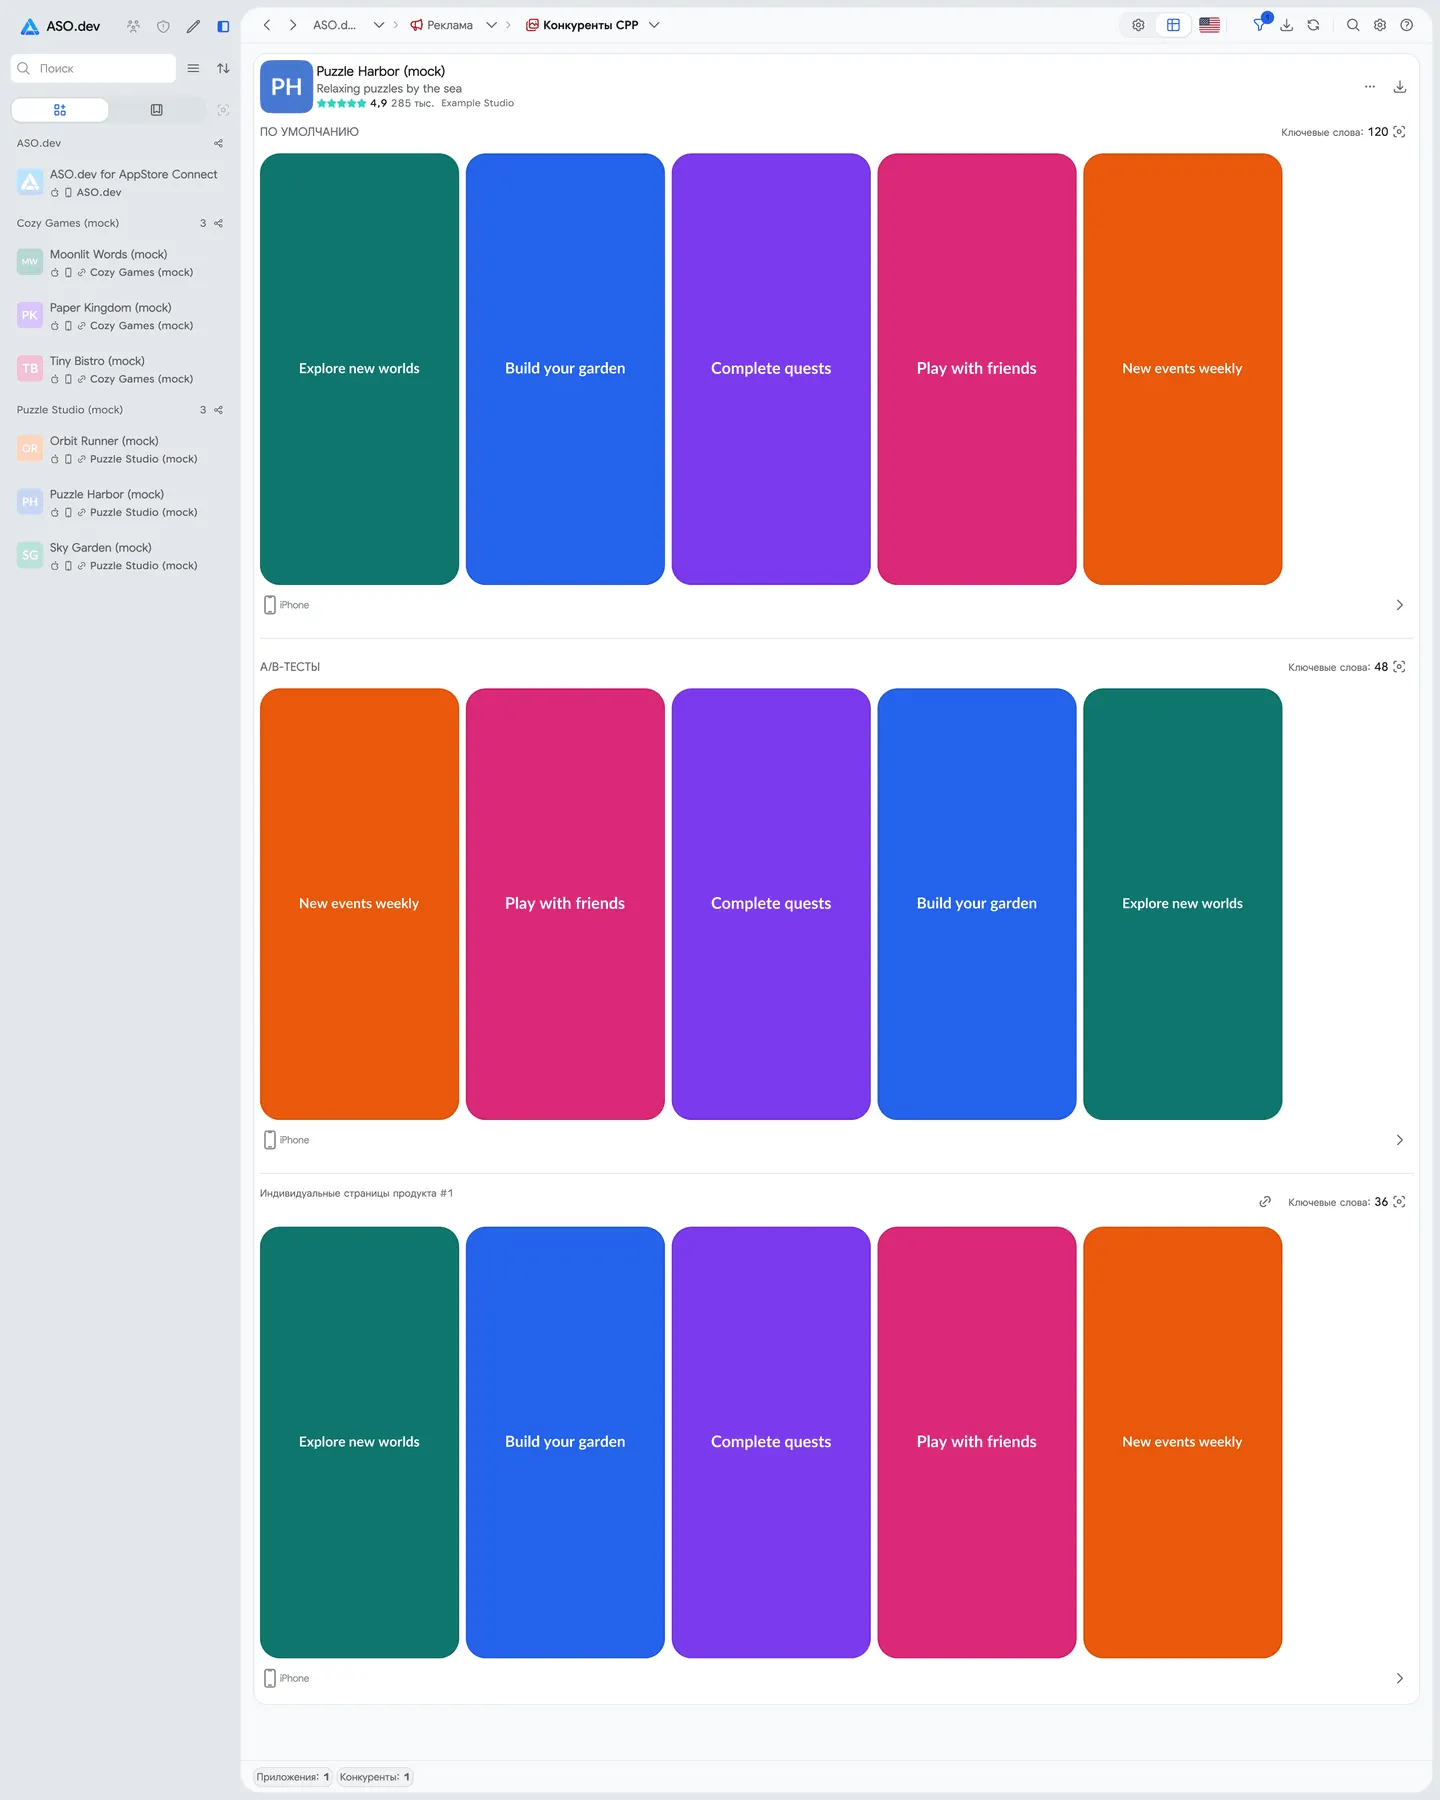This screenshot has width=1440, height=1800.
Task: Click the magnifier search icon in top toolbar
Action: coord(1353,25)
